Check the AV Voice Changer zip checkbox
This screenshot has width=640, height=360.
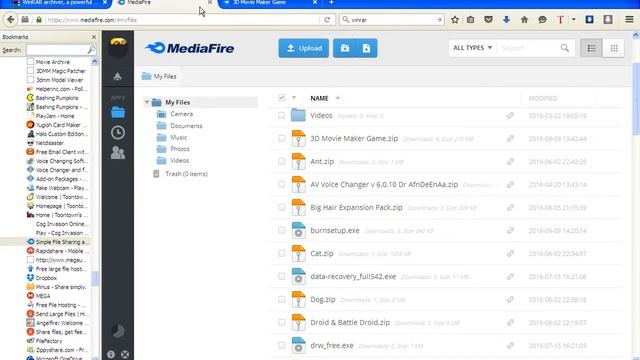(x=282, y=184)
